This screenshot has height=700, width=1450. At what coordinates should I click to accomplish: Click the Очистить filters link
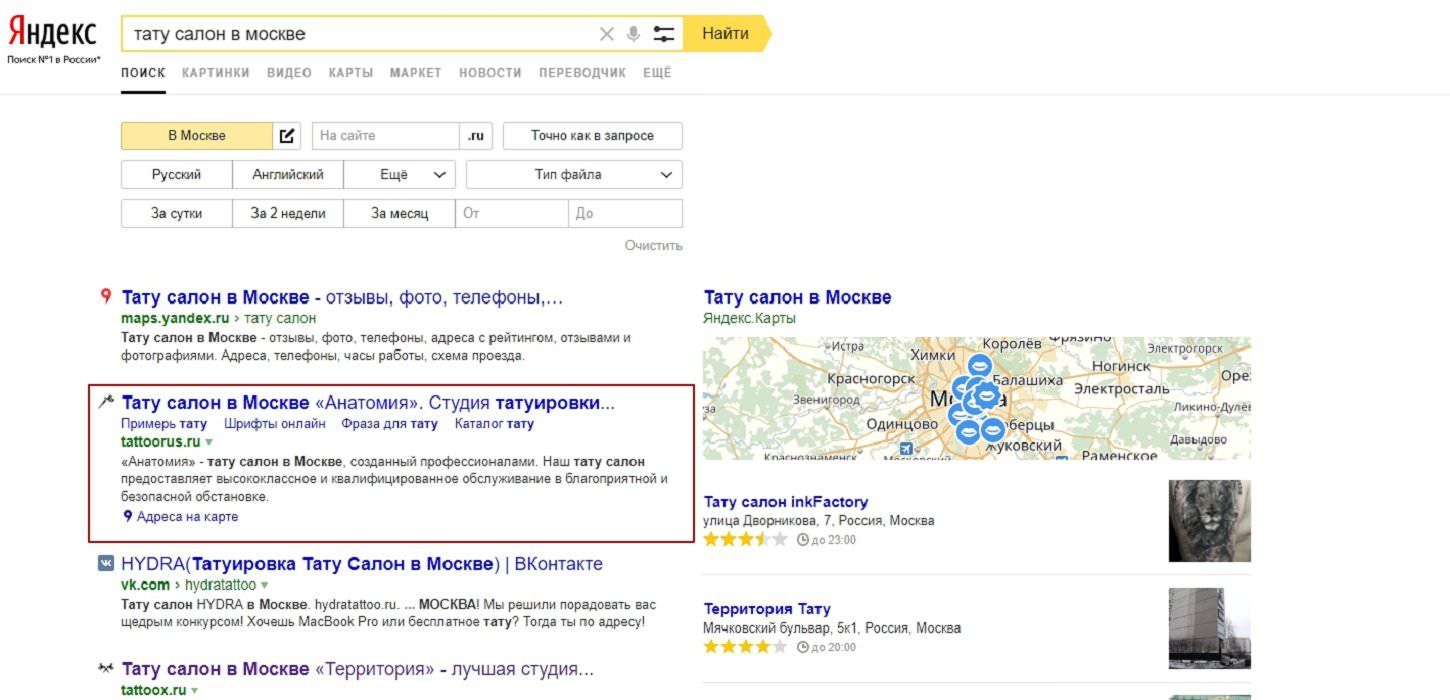[x=653, y=245]
